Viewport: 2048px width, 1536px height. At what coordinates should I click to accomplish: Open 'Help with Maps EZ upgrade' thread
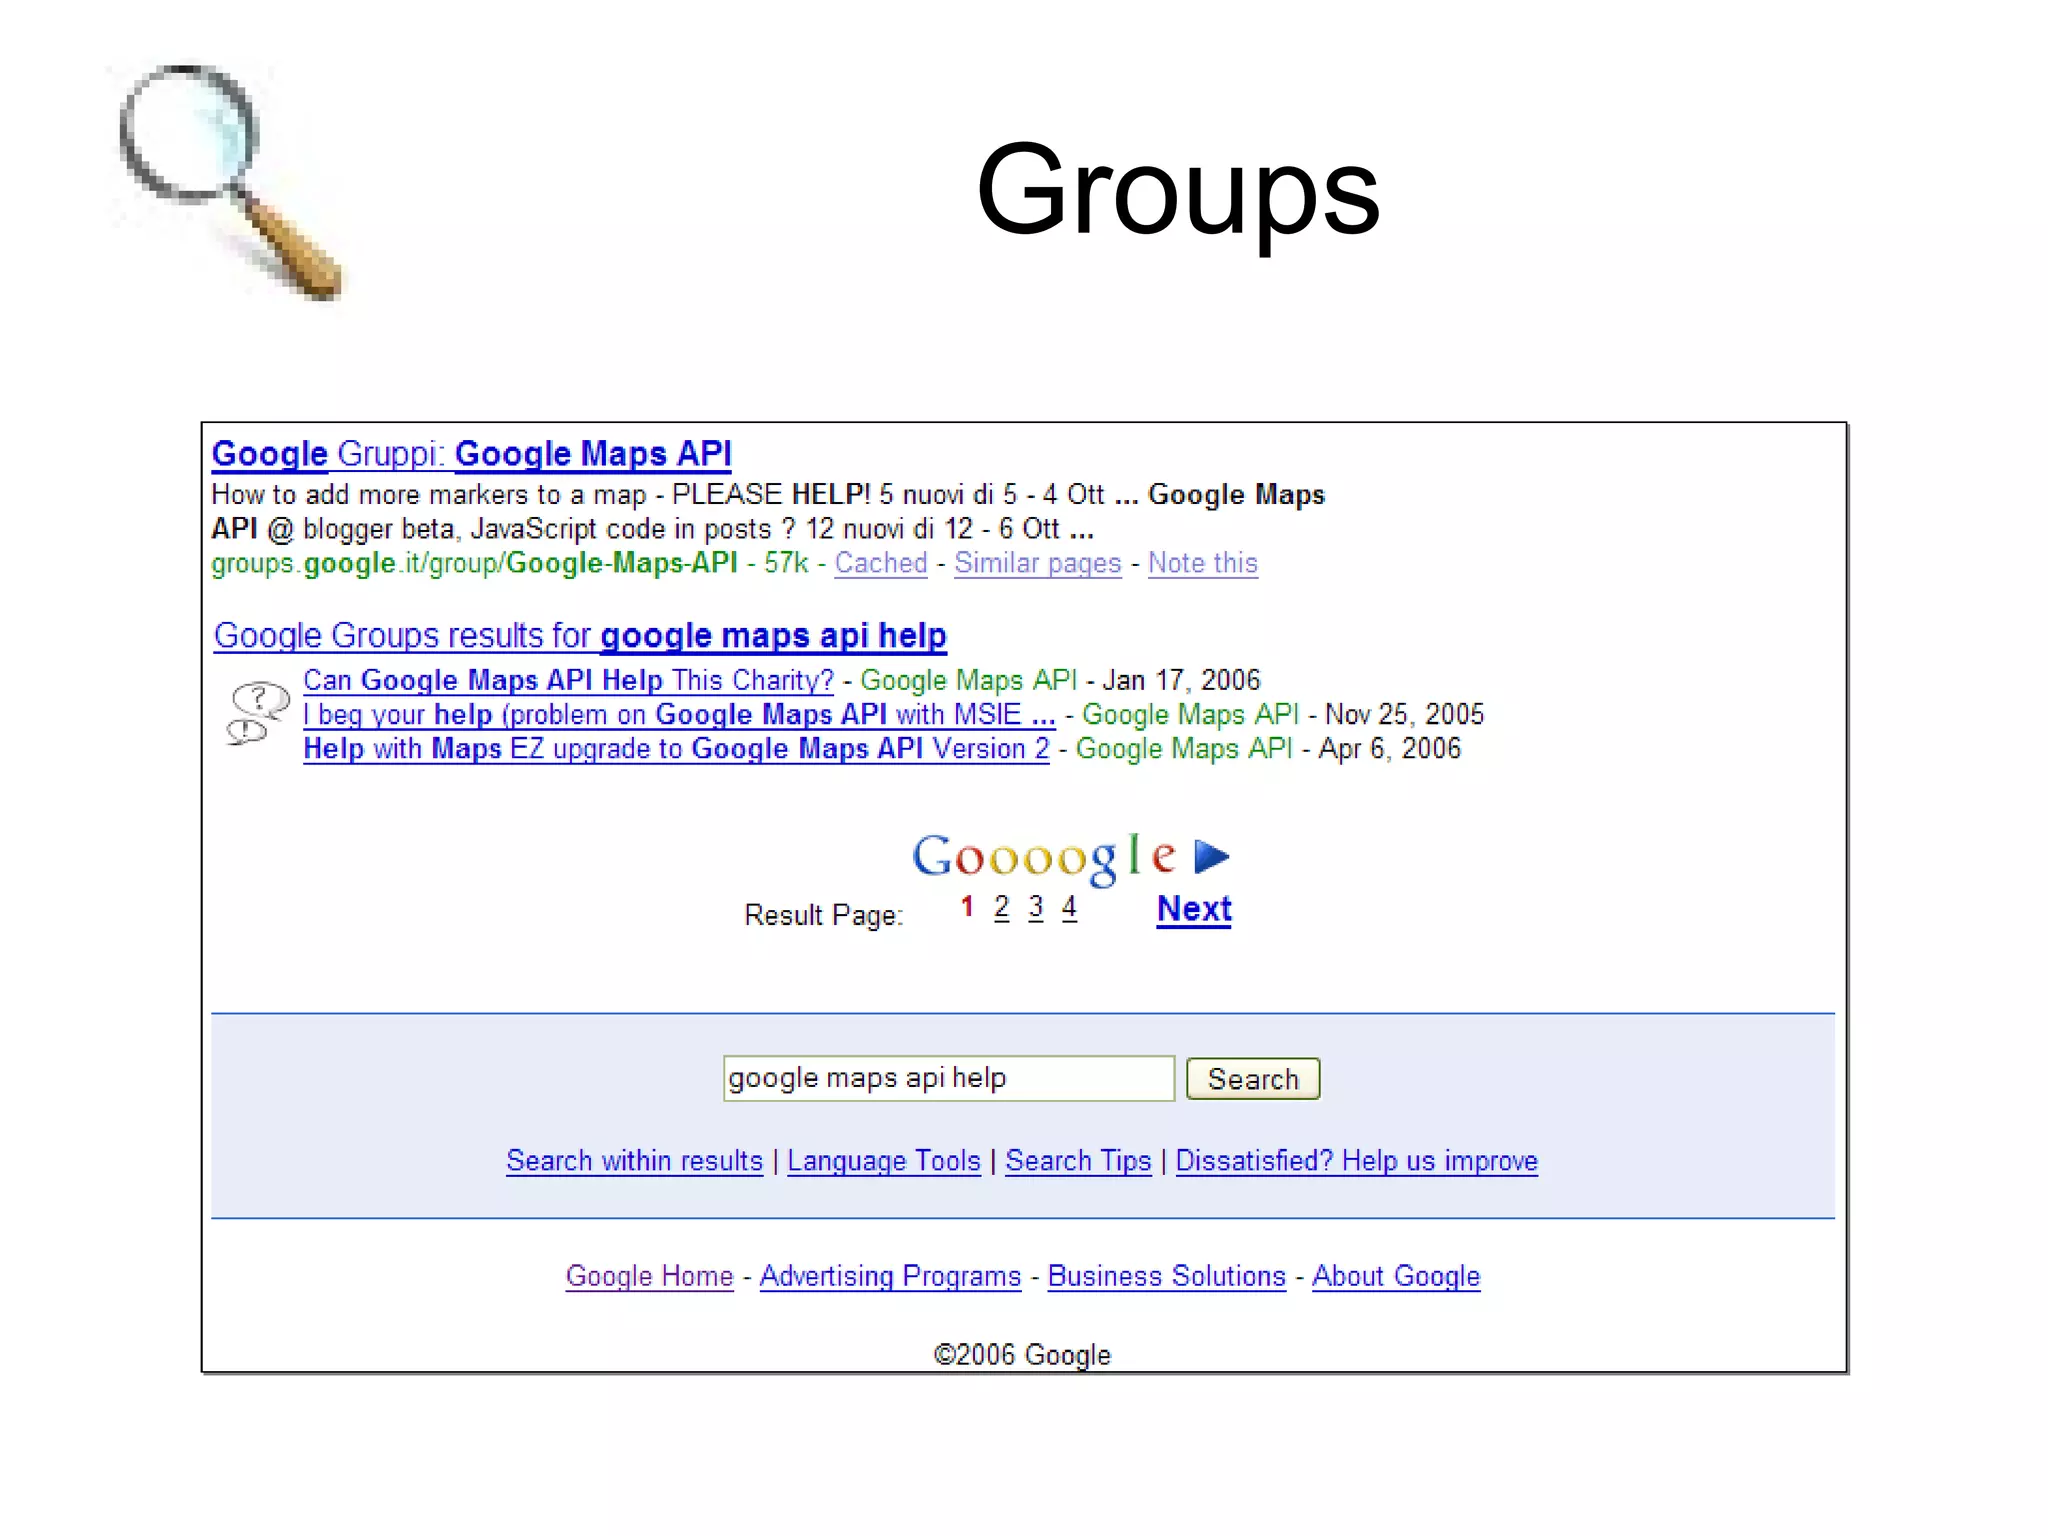[x=676, y=748]
